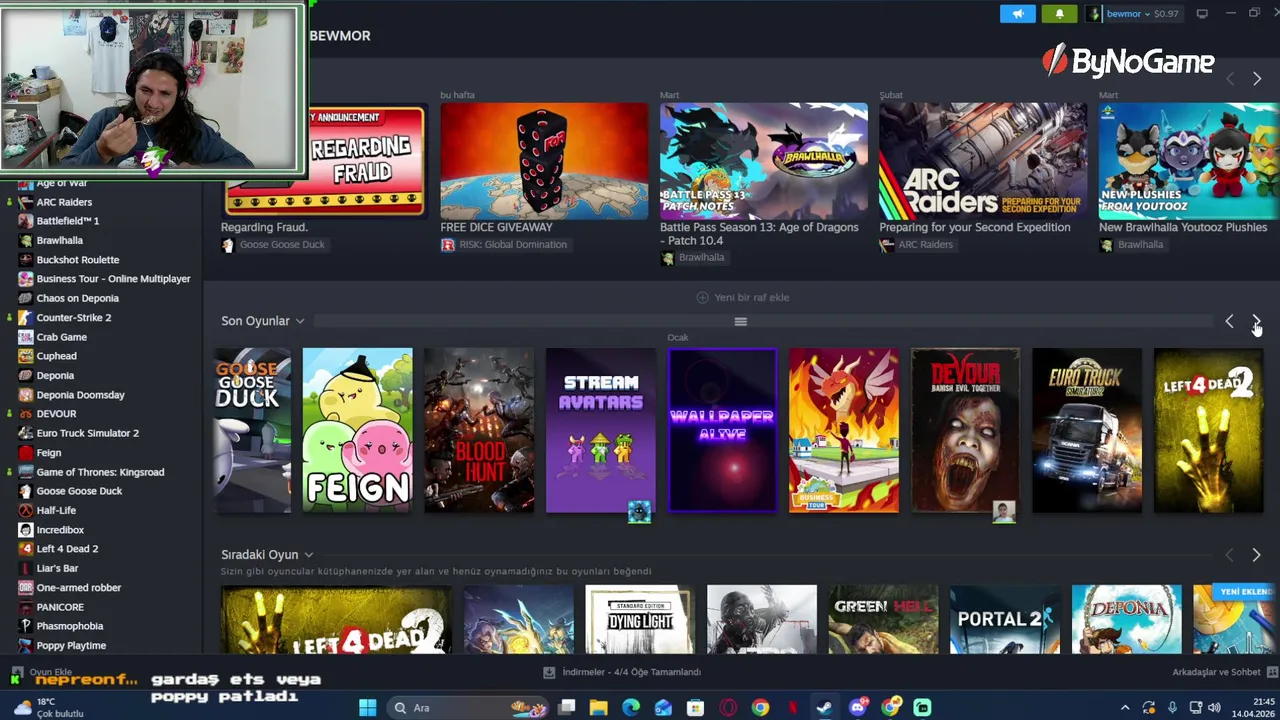The height and width of the screenshot is (720, 1280).
Task: Show previous Son Oyunlar games with left arrow
Action: coord(1229,321)
